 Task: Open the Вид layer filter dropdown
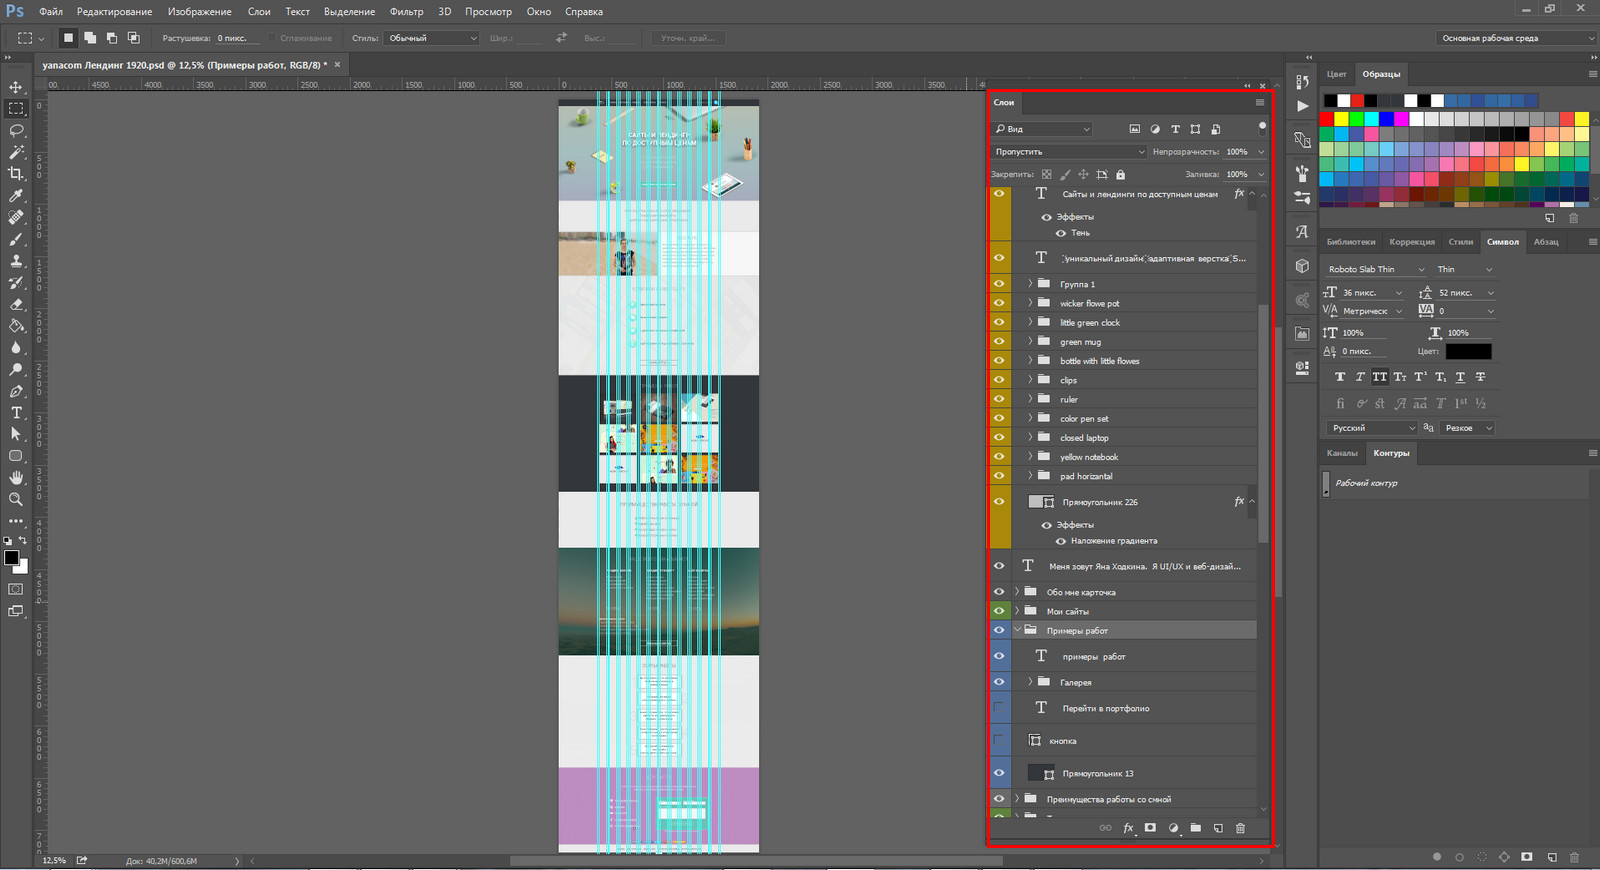click(x=1043, y=129)
